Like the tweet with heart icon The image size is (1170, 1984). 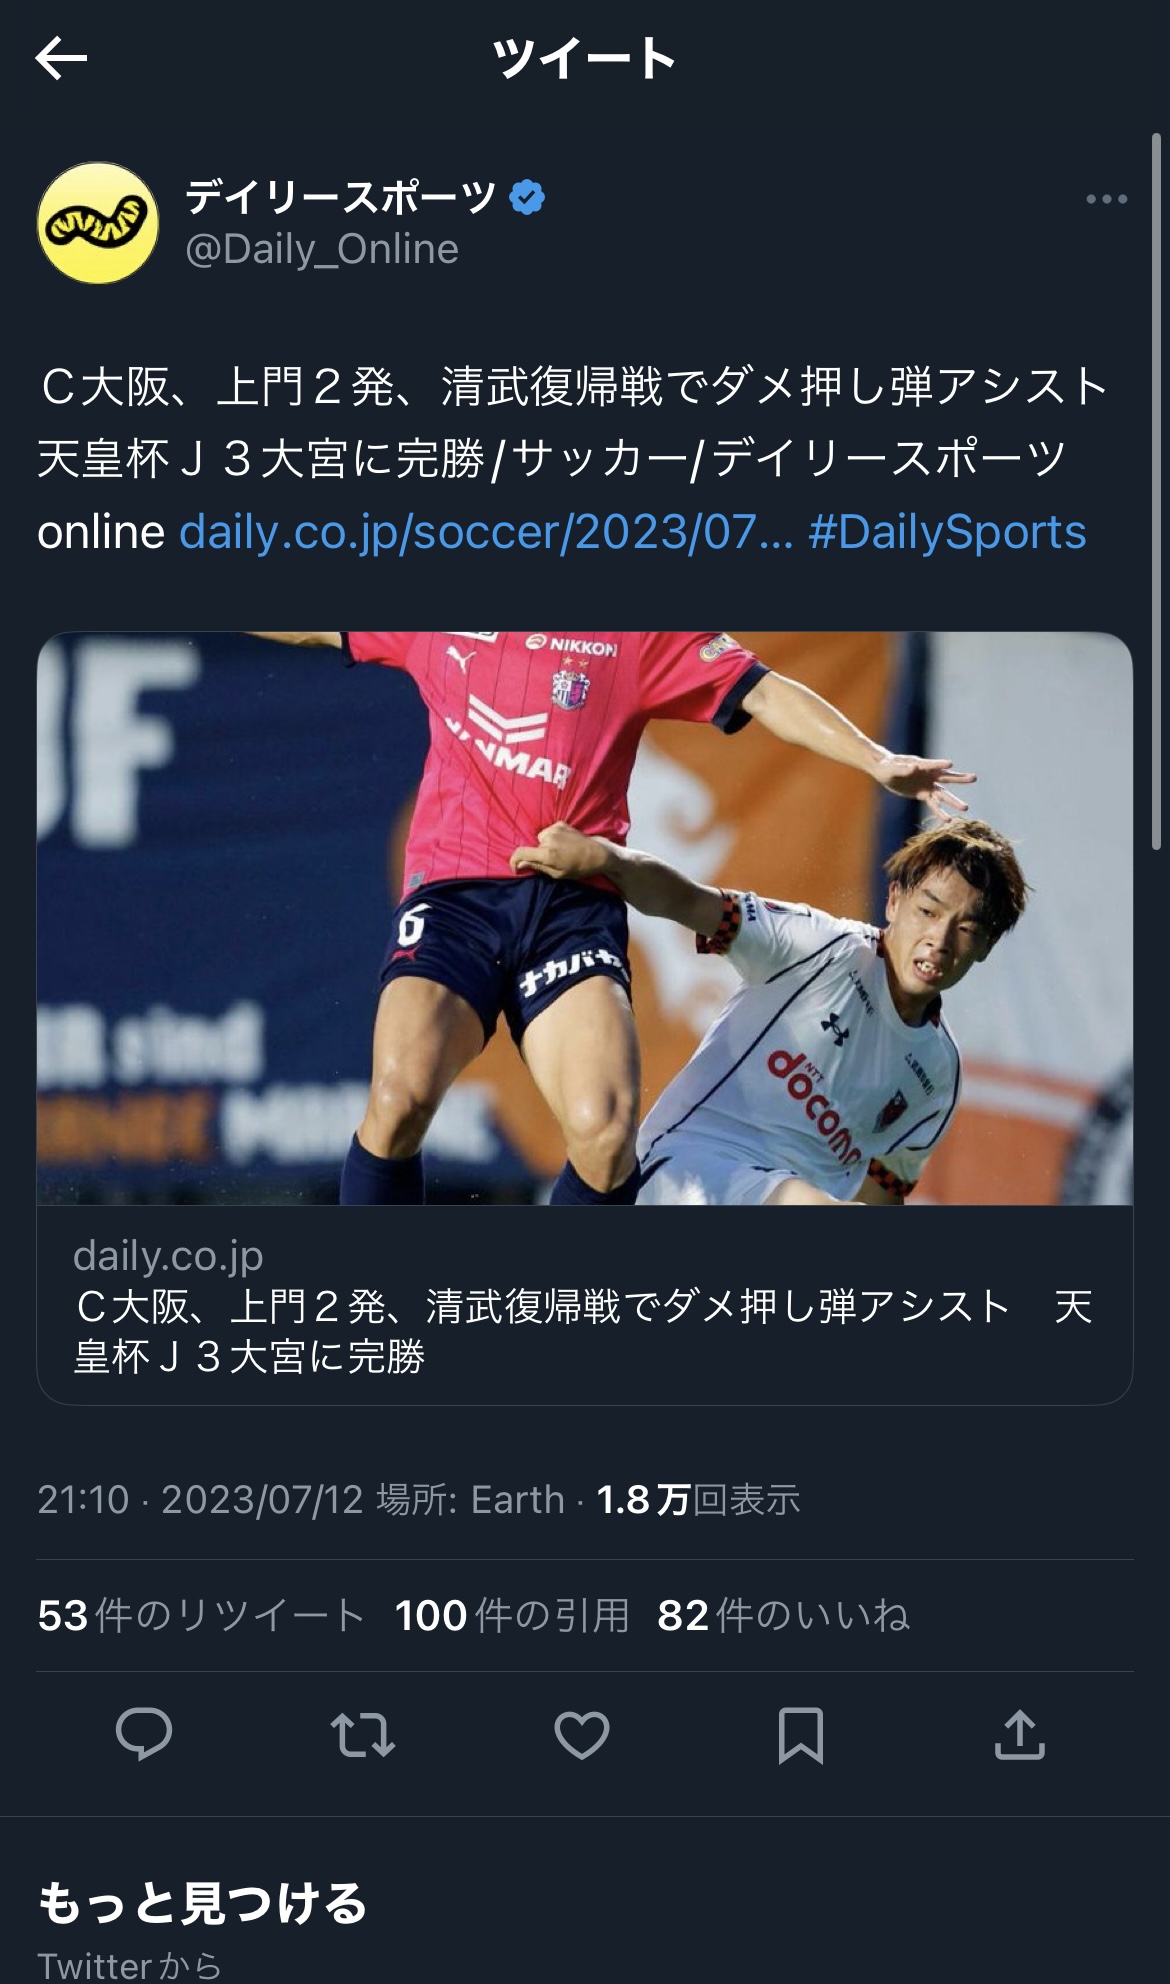pos(582,1734)
